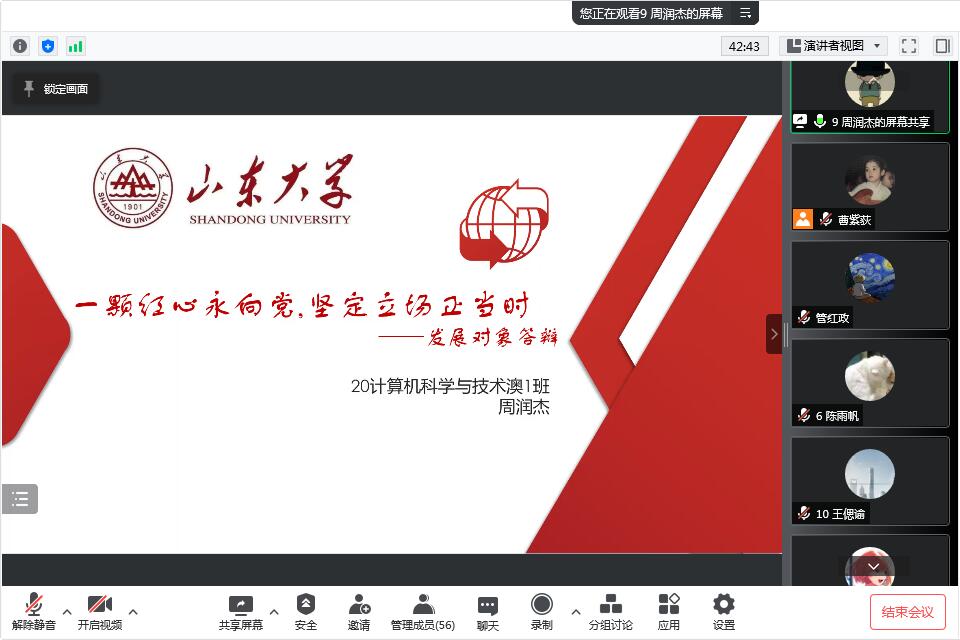Image resolution: width=960 pixels, height=640 pixels.
Task: Expand video options arrow beside 开启视频
Action: 133,612
